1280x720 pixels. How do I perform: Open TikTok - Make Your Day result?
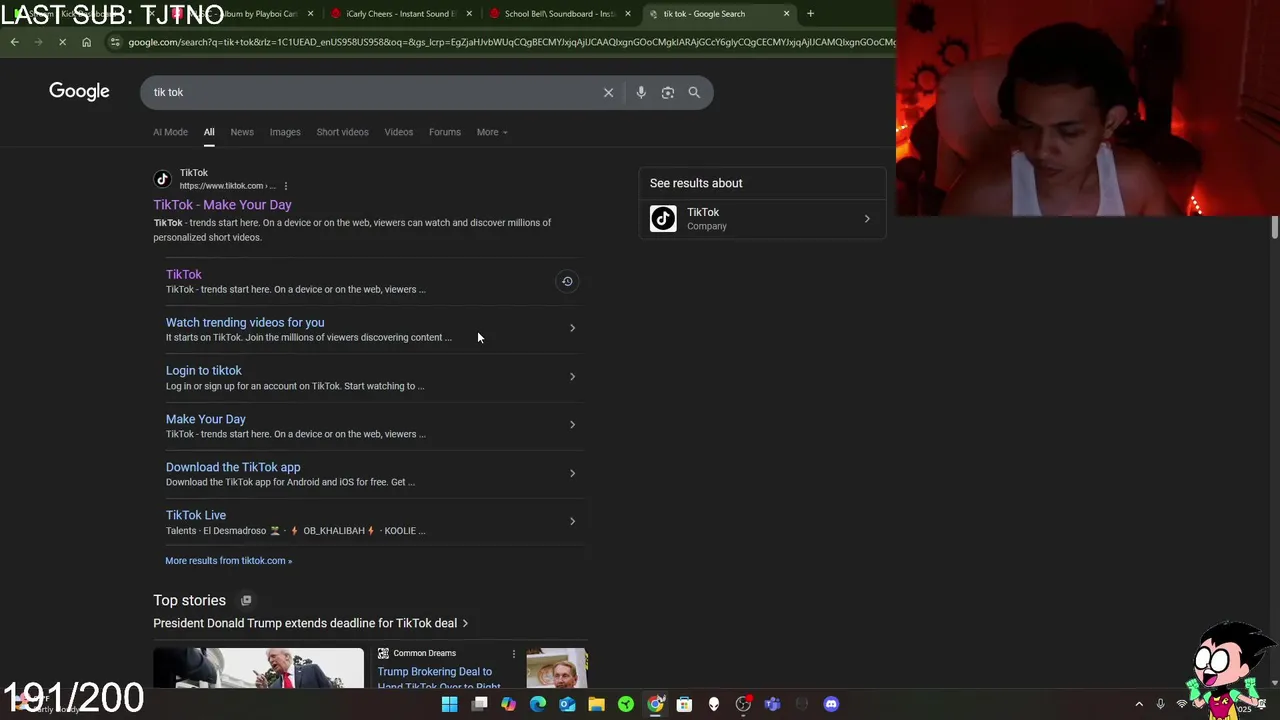tap(222, 205)
